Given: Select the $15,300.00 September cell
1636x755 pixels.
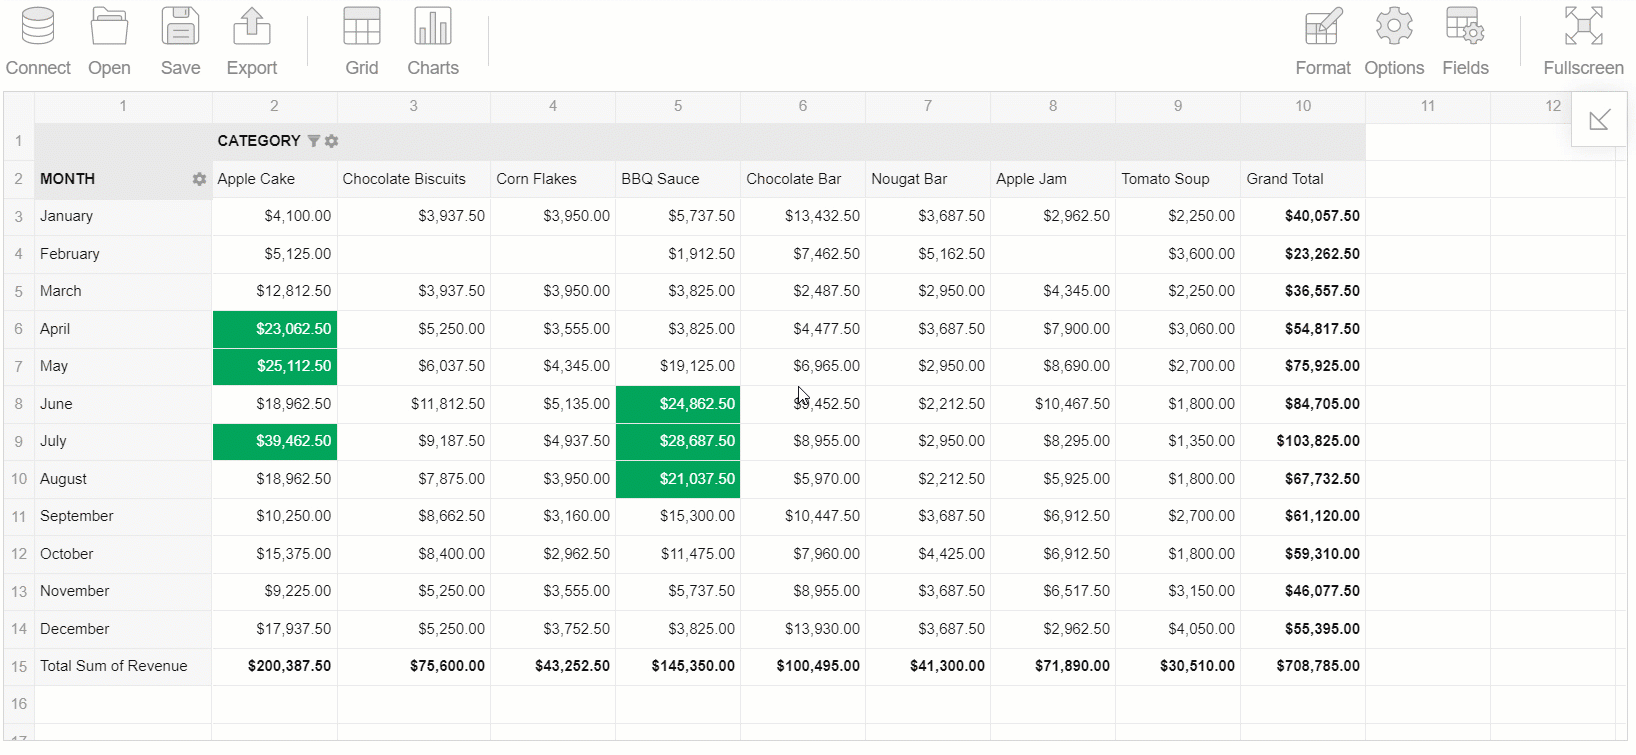Looking at the screenshot, I should [678, 516].
